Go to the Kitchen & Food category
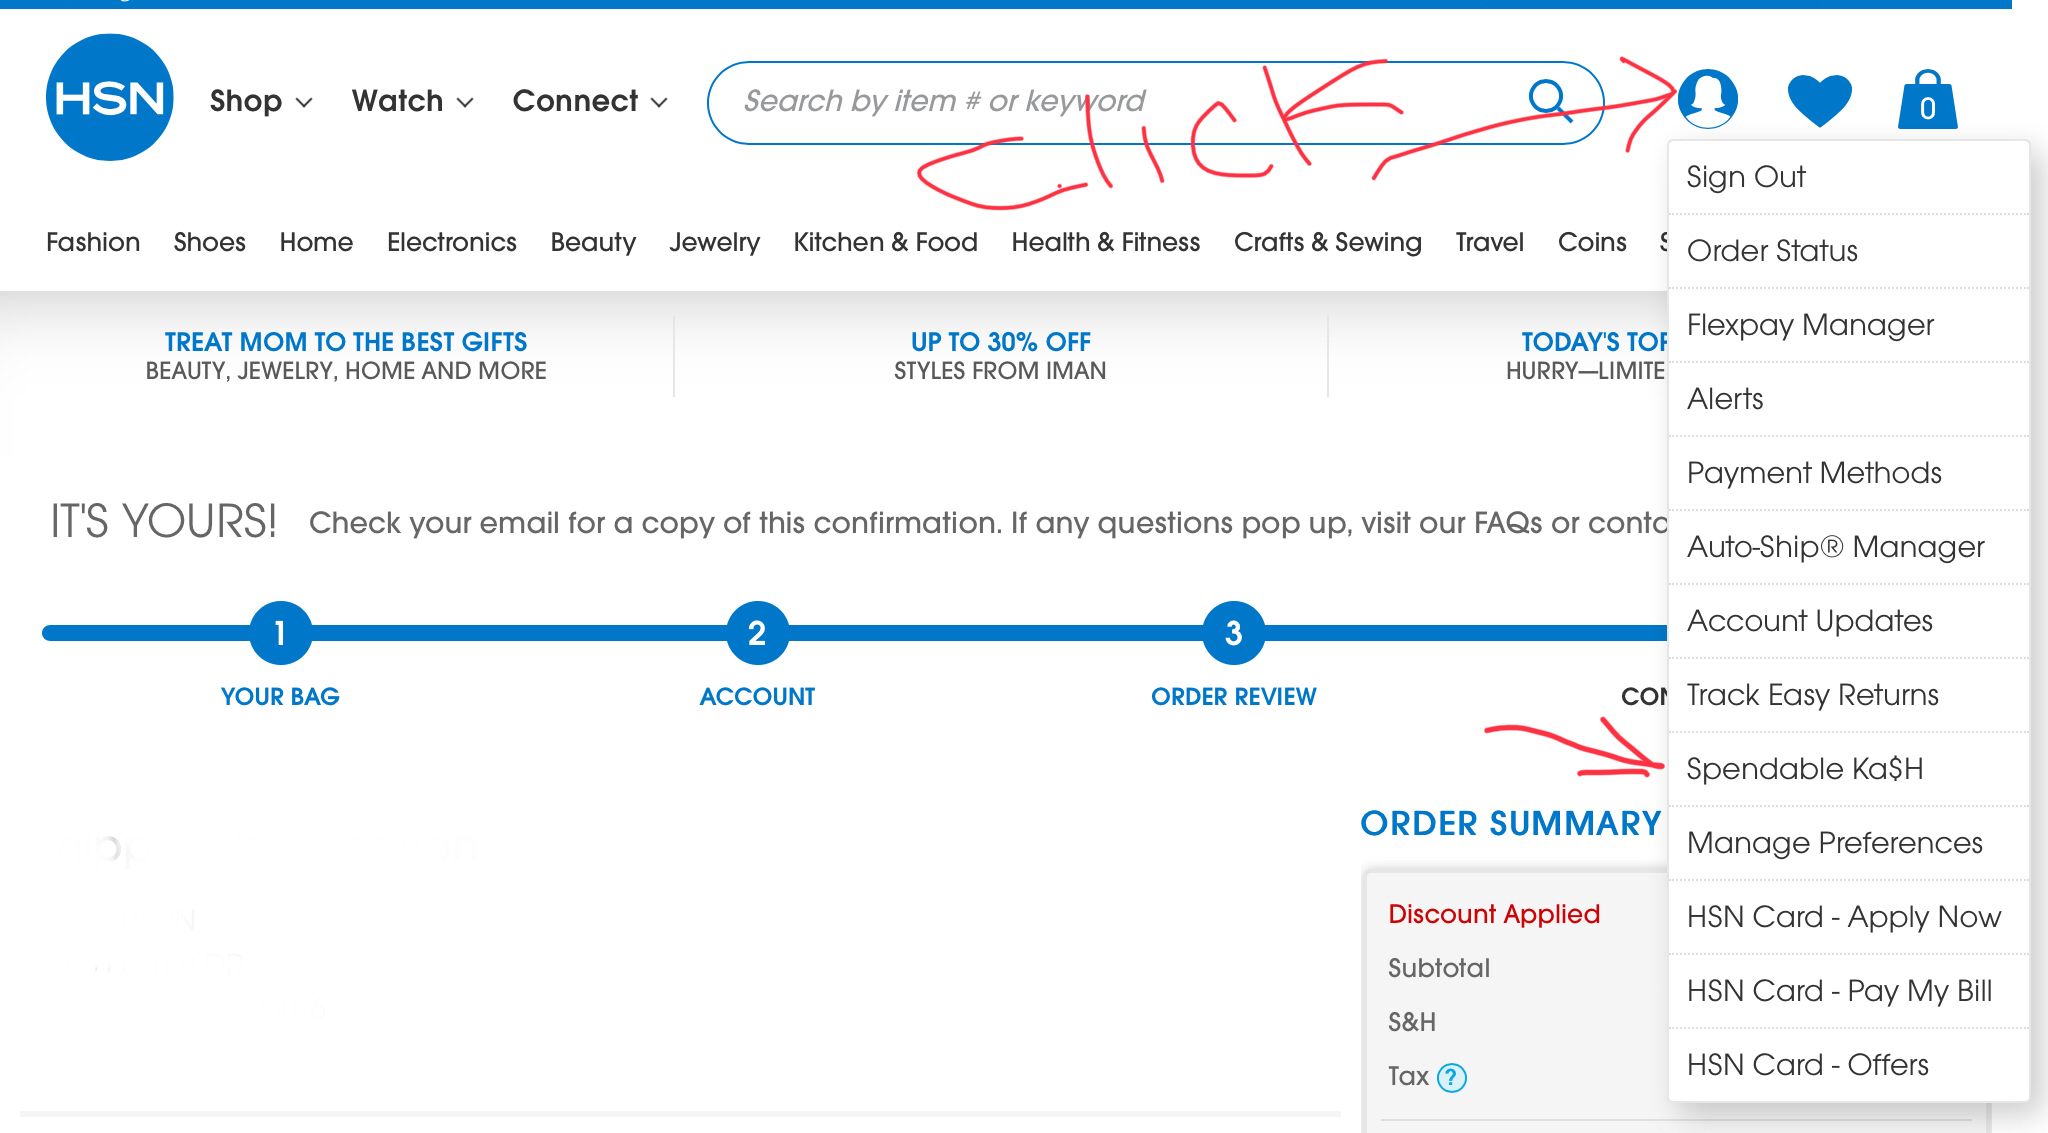Viewport: 2048px width, 1133px height. click(885, 242)
